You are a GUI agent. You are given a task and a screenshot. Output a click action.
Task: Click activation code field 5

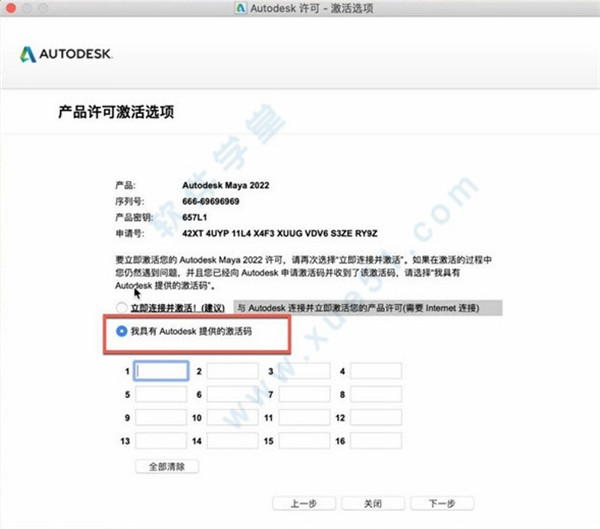161,394
